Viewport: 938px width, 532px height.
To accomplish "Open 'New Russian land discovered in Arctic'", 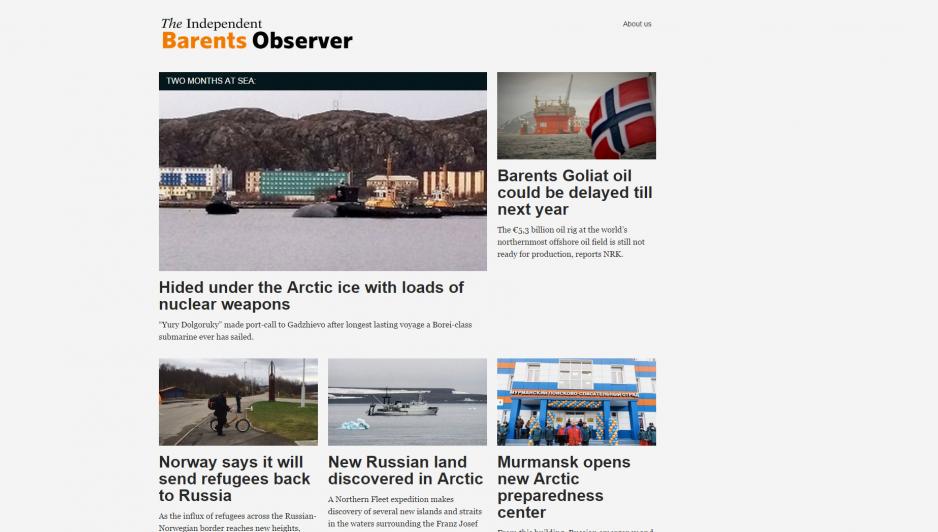I will pos(405,470).
